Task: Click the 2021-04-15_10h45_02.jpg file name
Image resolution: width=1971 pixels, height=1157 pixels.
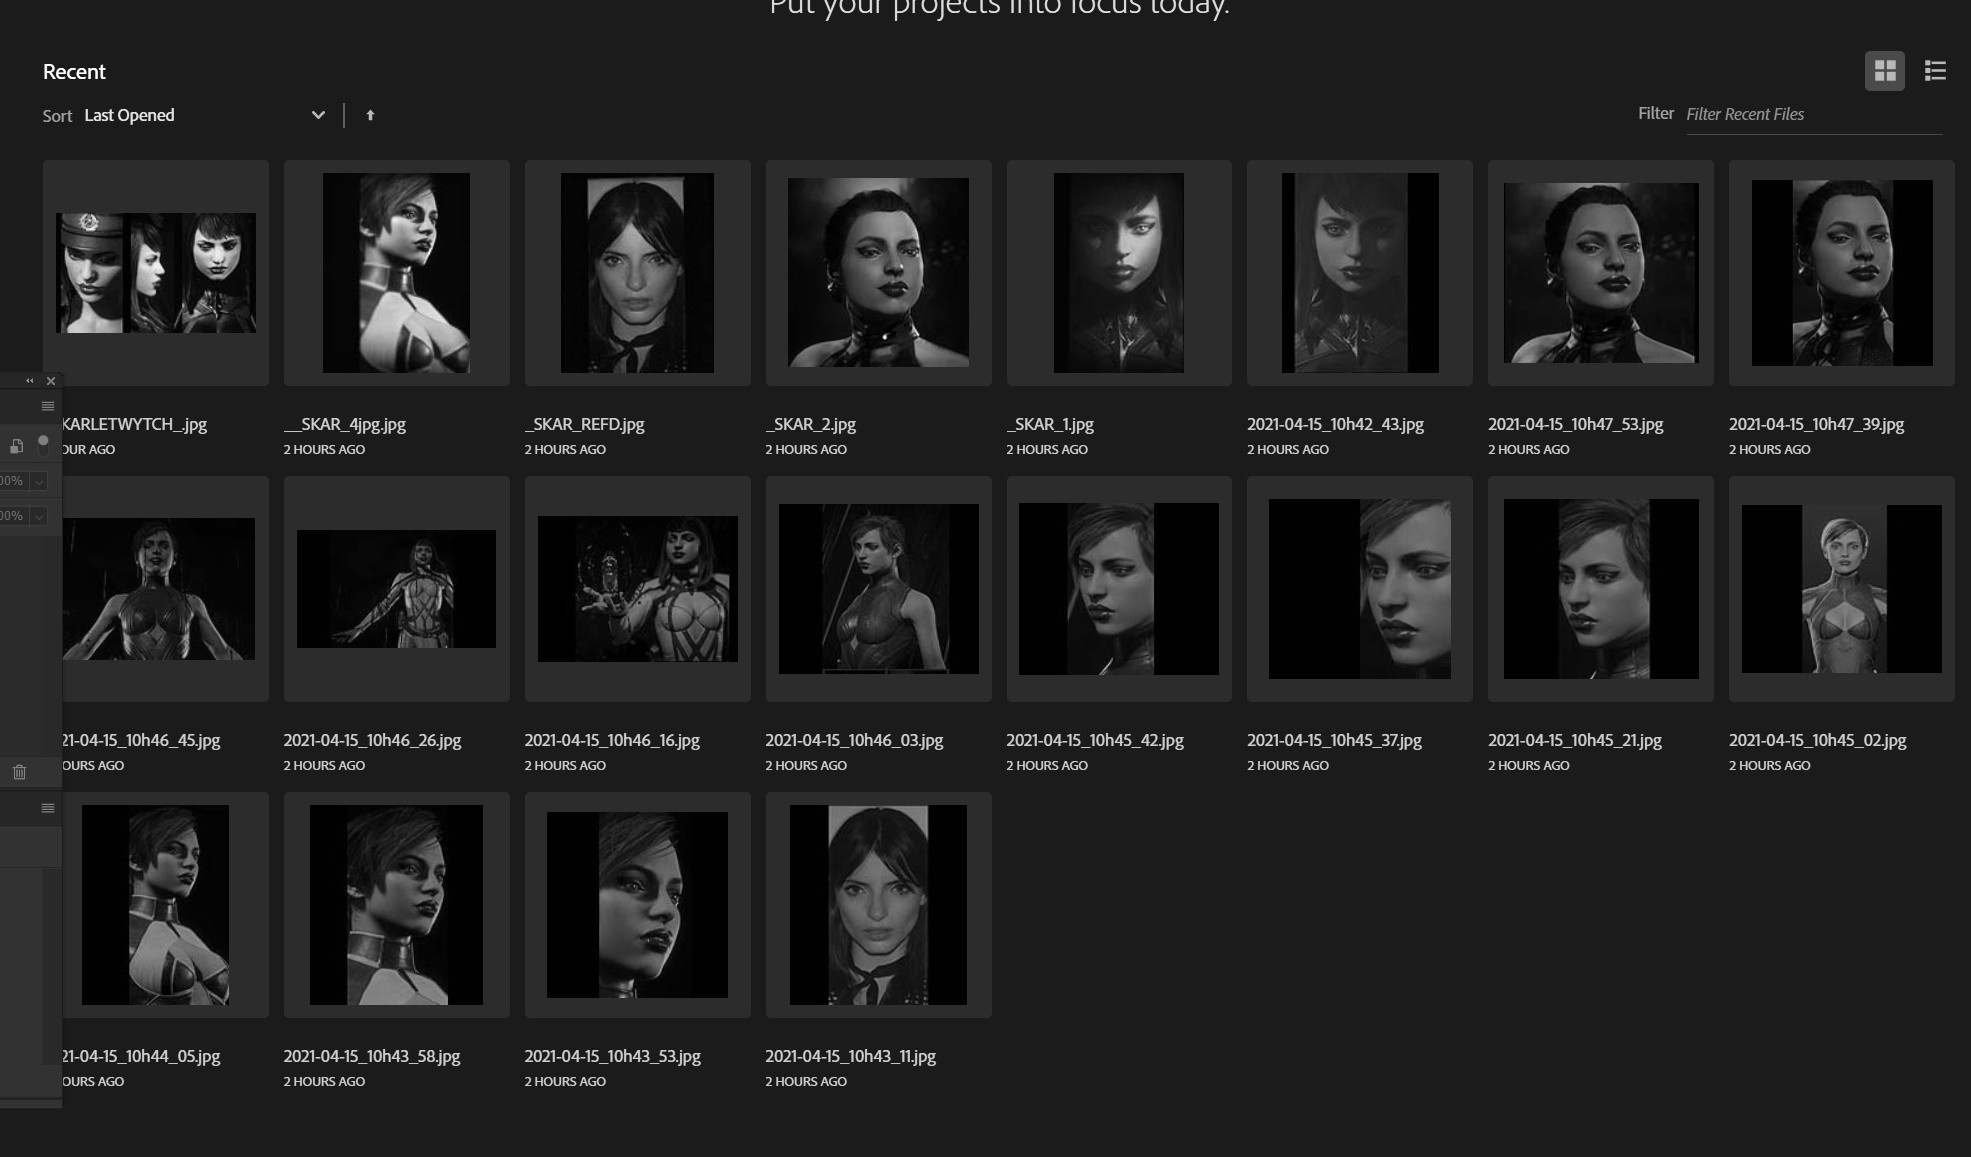Action: click(x=1818, y=740)
